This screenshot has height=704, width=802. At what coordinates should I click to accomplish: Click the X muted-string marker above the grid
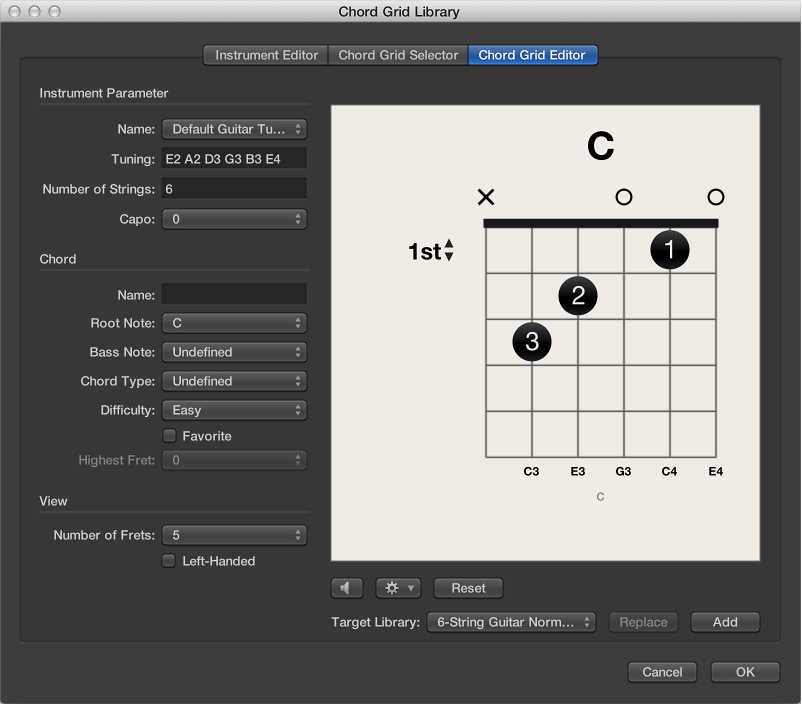(x=485, y=197)
